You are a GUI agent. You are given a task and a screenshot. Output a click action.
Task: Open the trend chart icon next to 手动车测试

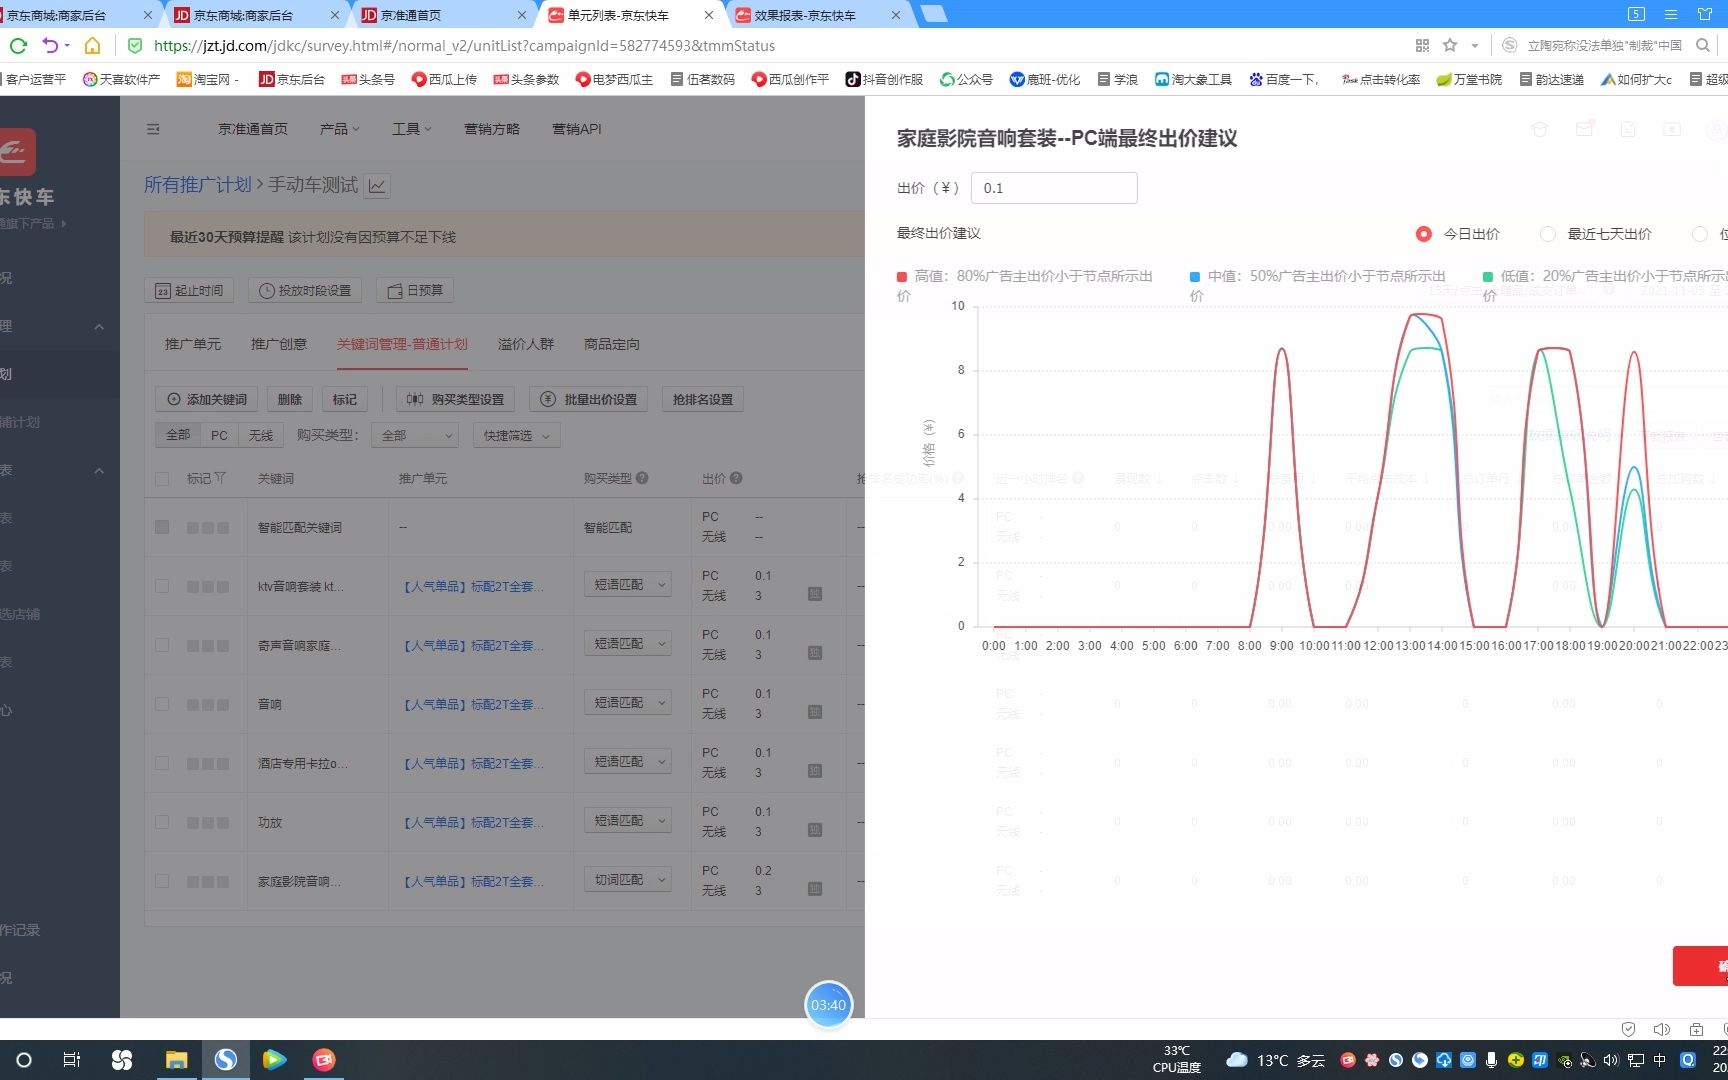point(377,186)
